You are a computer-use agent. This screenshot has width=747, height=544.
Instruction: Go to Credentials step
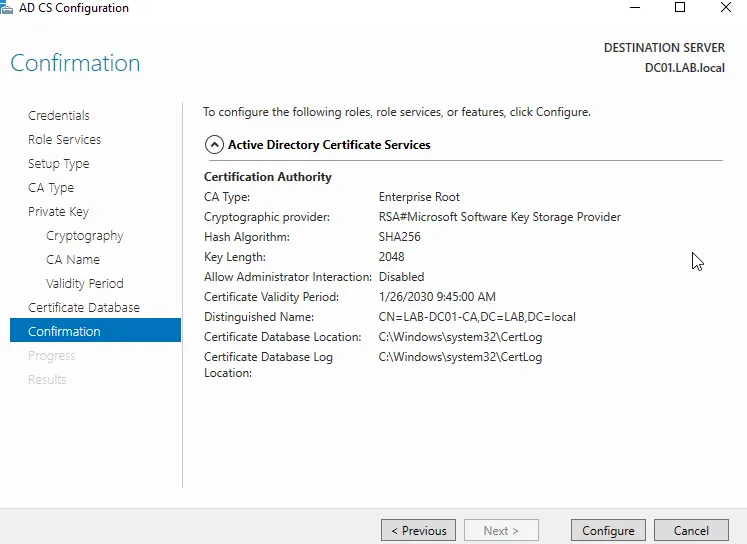(59, 115)
